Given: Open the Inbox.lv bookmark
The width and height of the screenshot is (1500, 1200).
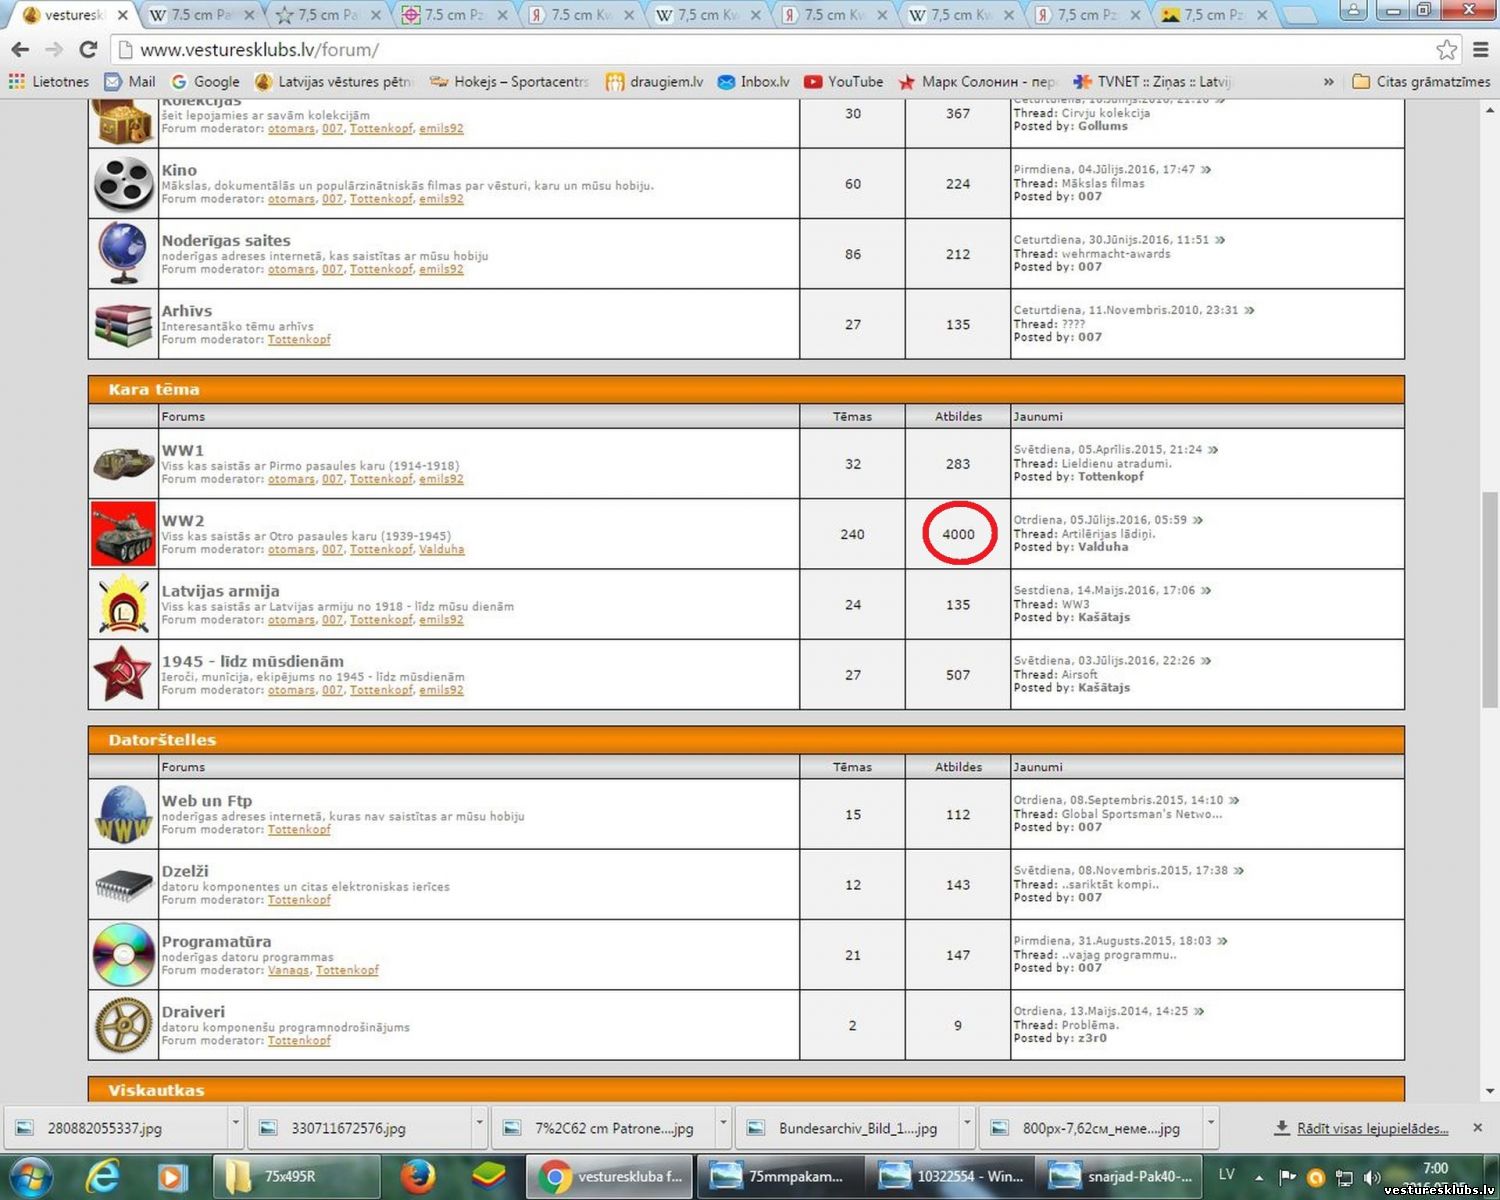Looking at the screenshot, I should coord(753,82).
